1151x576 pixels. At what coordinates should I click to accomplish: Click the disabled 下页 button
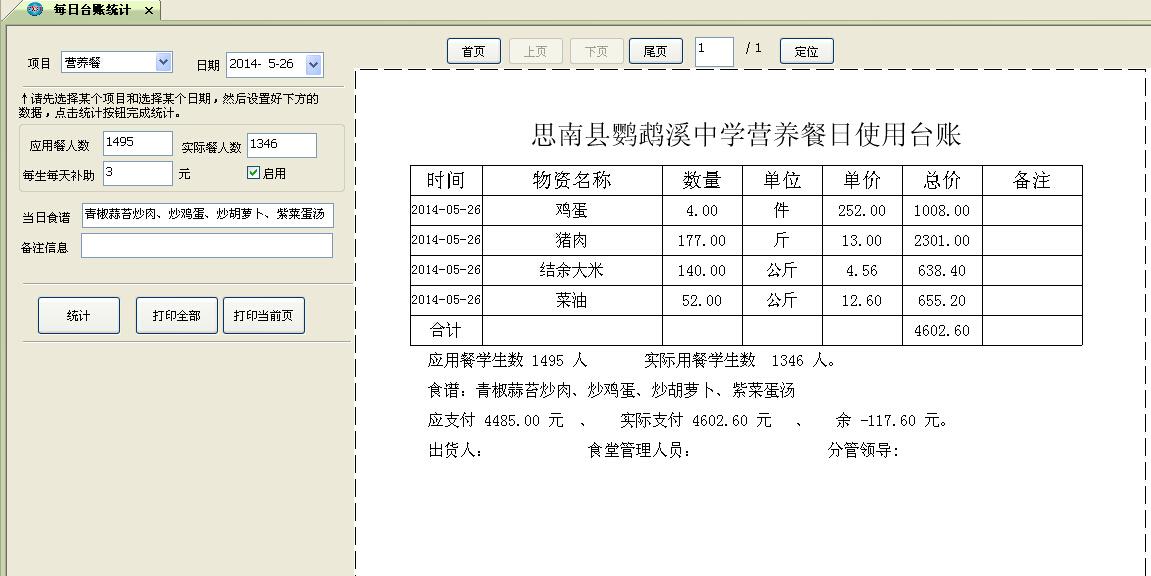[x=596, y=51]
